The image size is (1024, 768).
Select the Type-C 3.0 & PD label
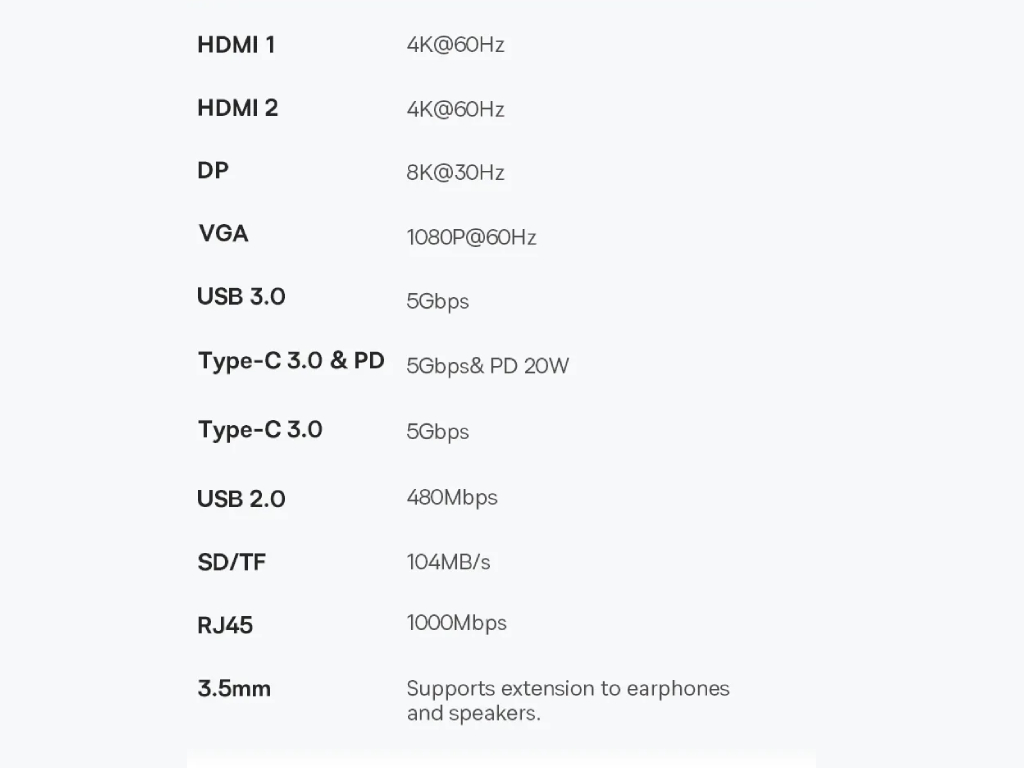tap(291, 361)
